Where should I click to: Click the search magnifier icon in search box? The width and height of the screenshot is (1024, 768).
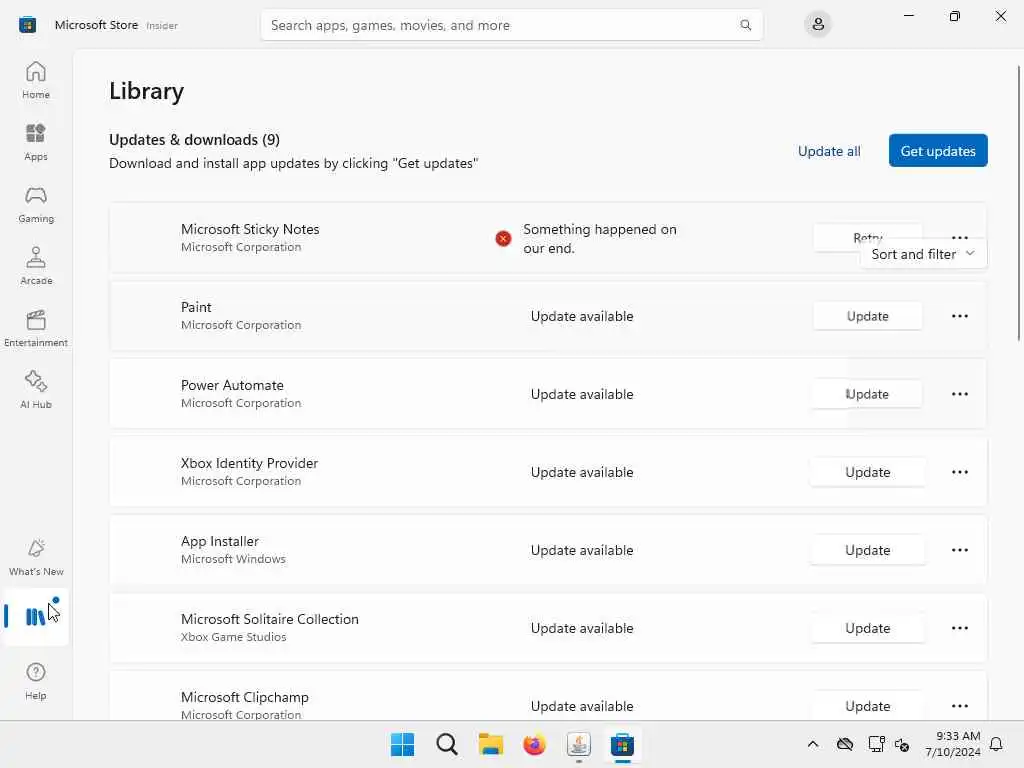point(745,25)
